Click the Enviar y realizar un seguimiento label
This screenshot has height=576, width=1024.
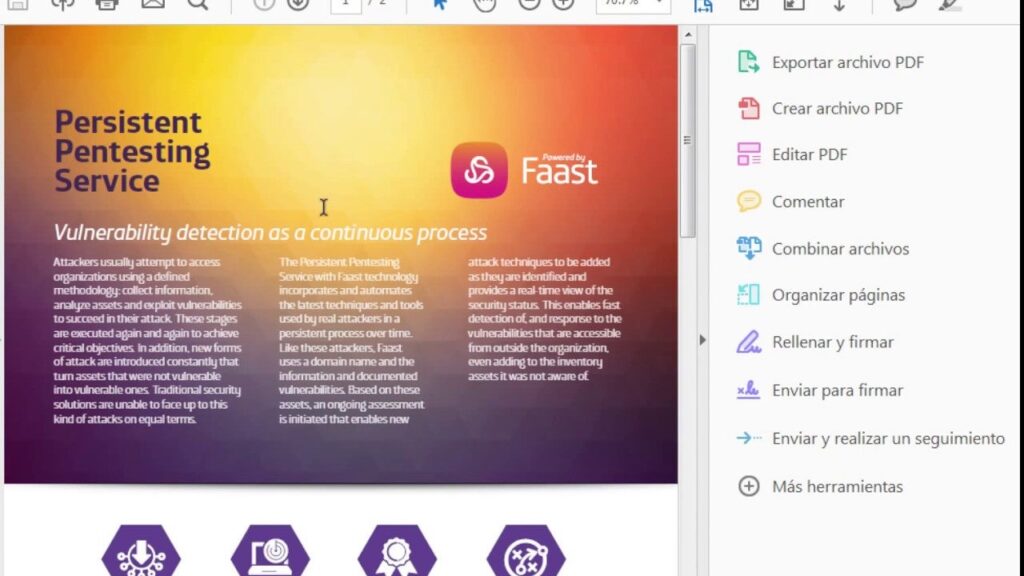coord(888,438)
